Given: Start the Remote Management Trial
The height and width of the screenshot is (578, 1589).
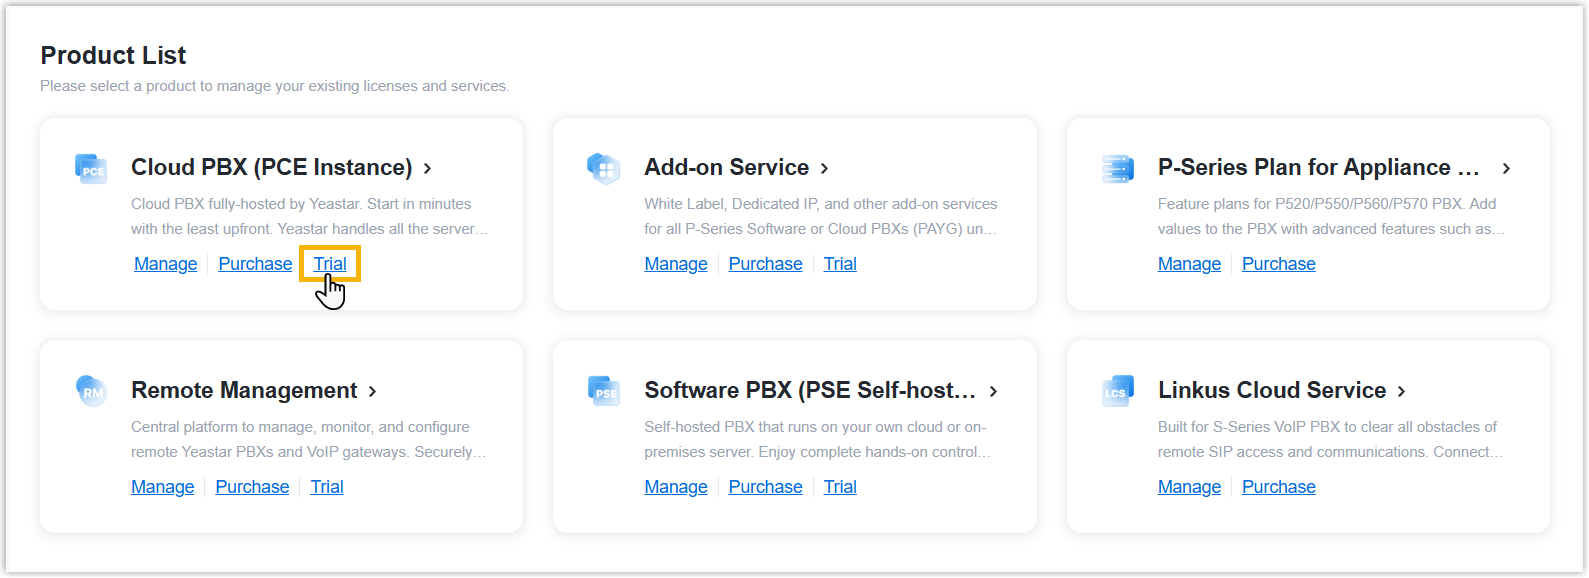Looking at the screenshot, I should (x=327, y=487).
